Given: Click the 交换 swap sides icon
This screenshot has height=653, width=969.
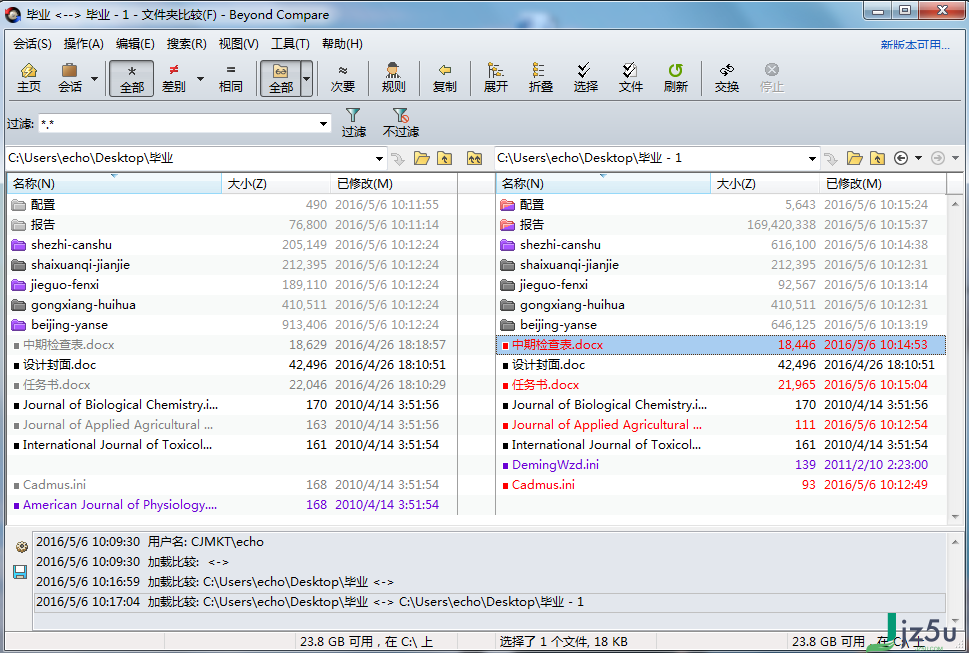Looking at the screenshot, I should [x=727, y=78].
